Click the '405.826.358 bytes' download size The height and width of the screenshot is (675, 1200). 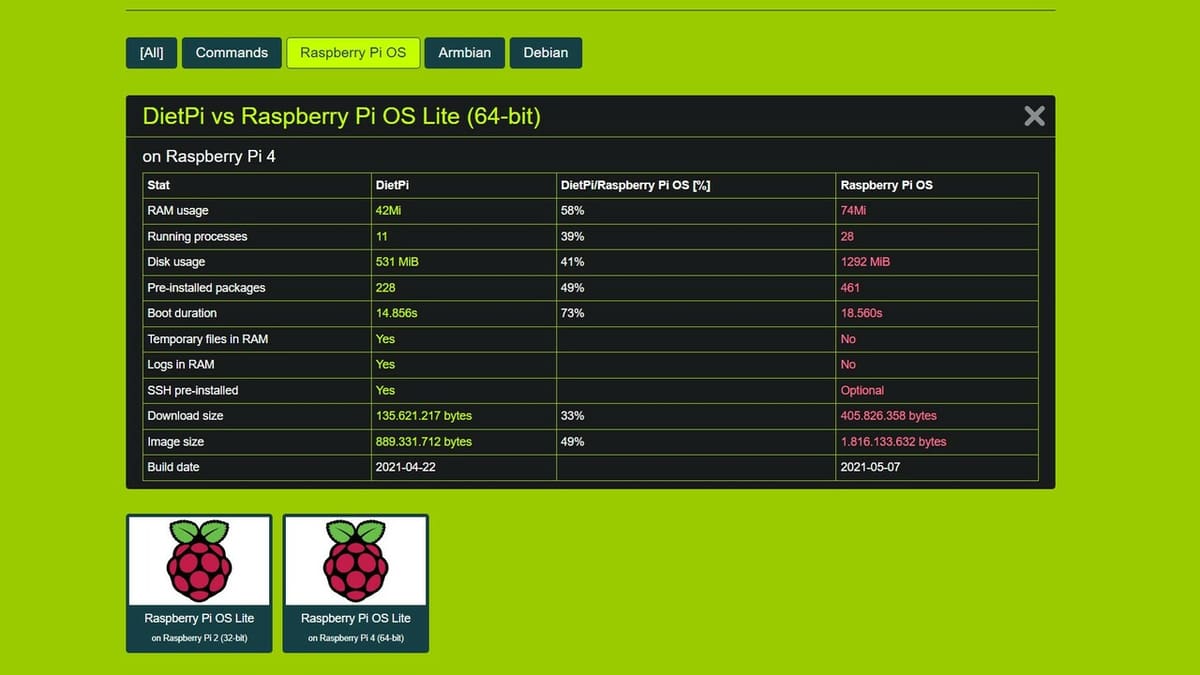(x=888, y=416)
